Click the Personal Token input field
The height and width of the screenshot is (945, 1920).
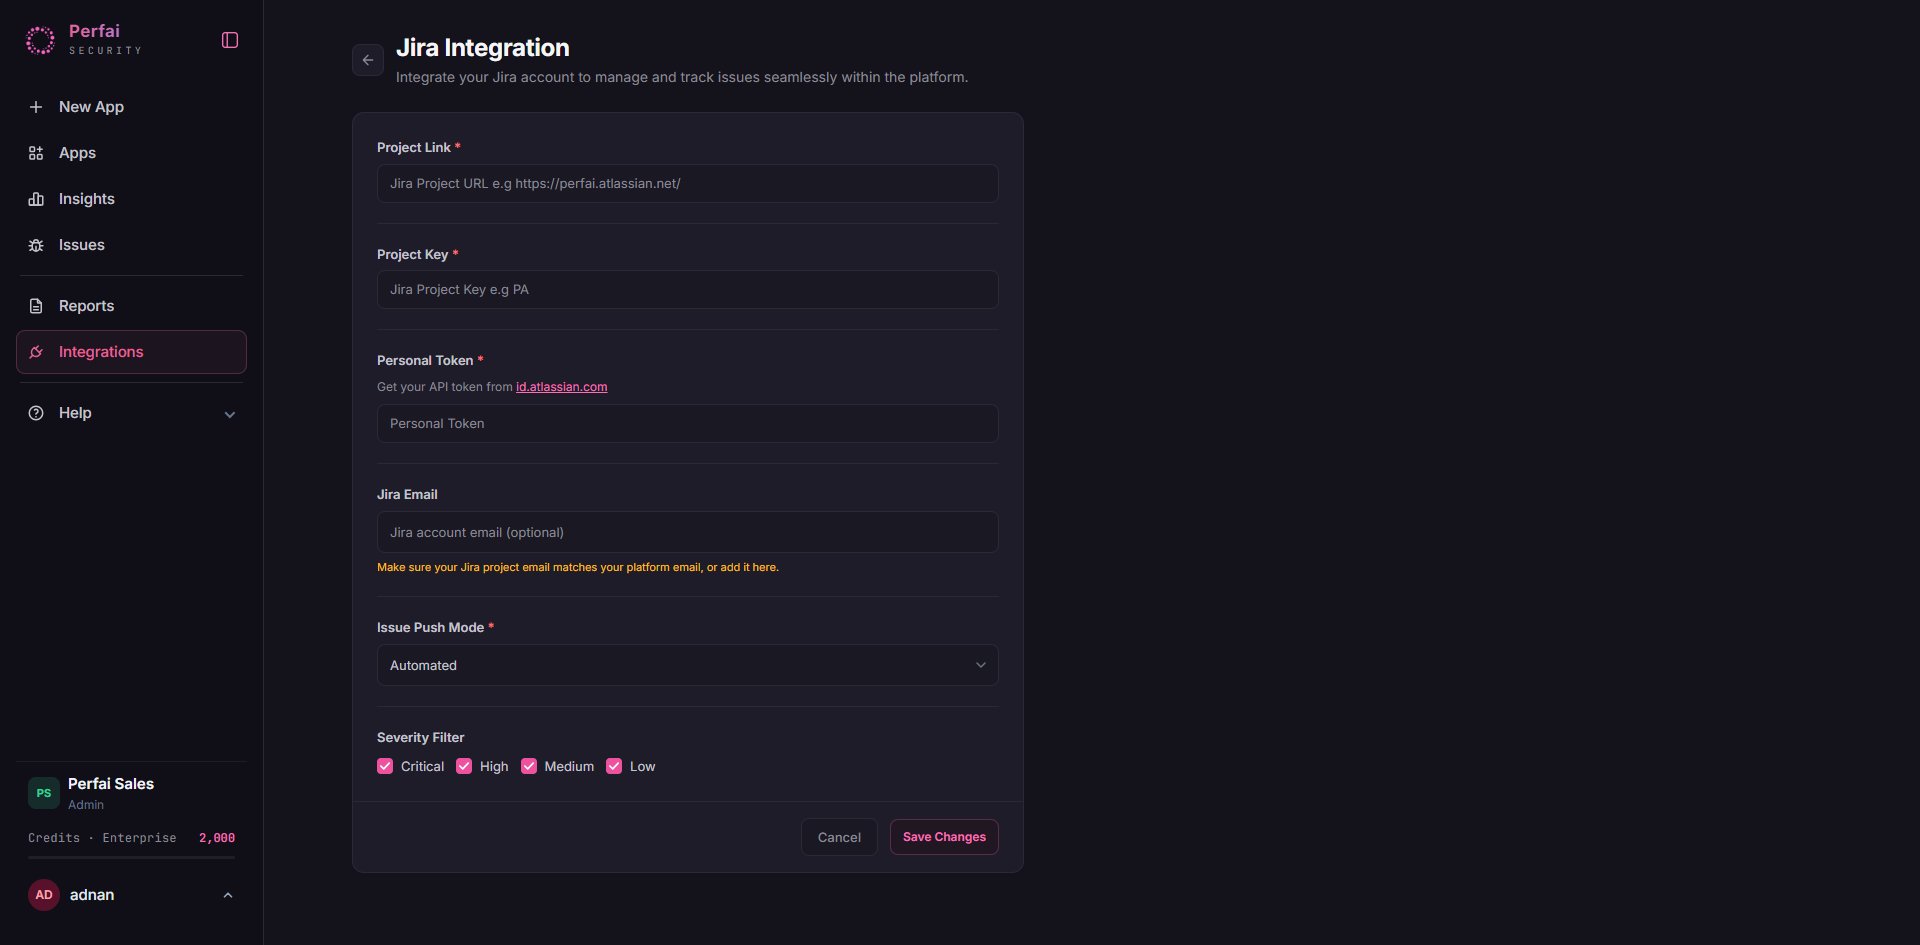pos(687,423)
